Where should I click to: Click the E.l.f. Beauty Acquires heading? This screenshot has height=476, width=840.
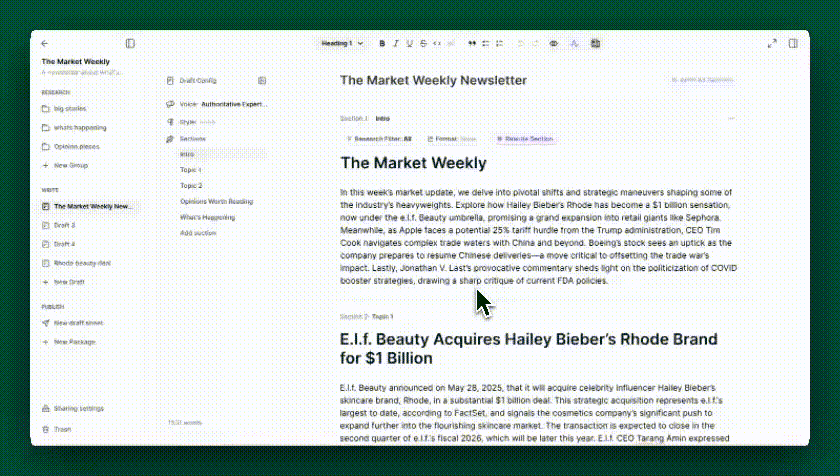click(x=529, y=349)
